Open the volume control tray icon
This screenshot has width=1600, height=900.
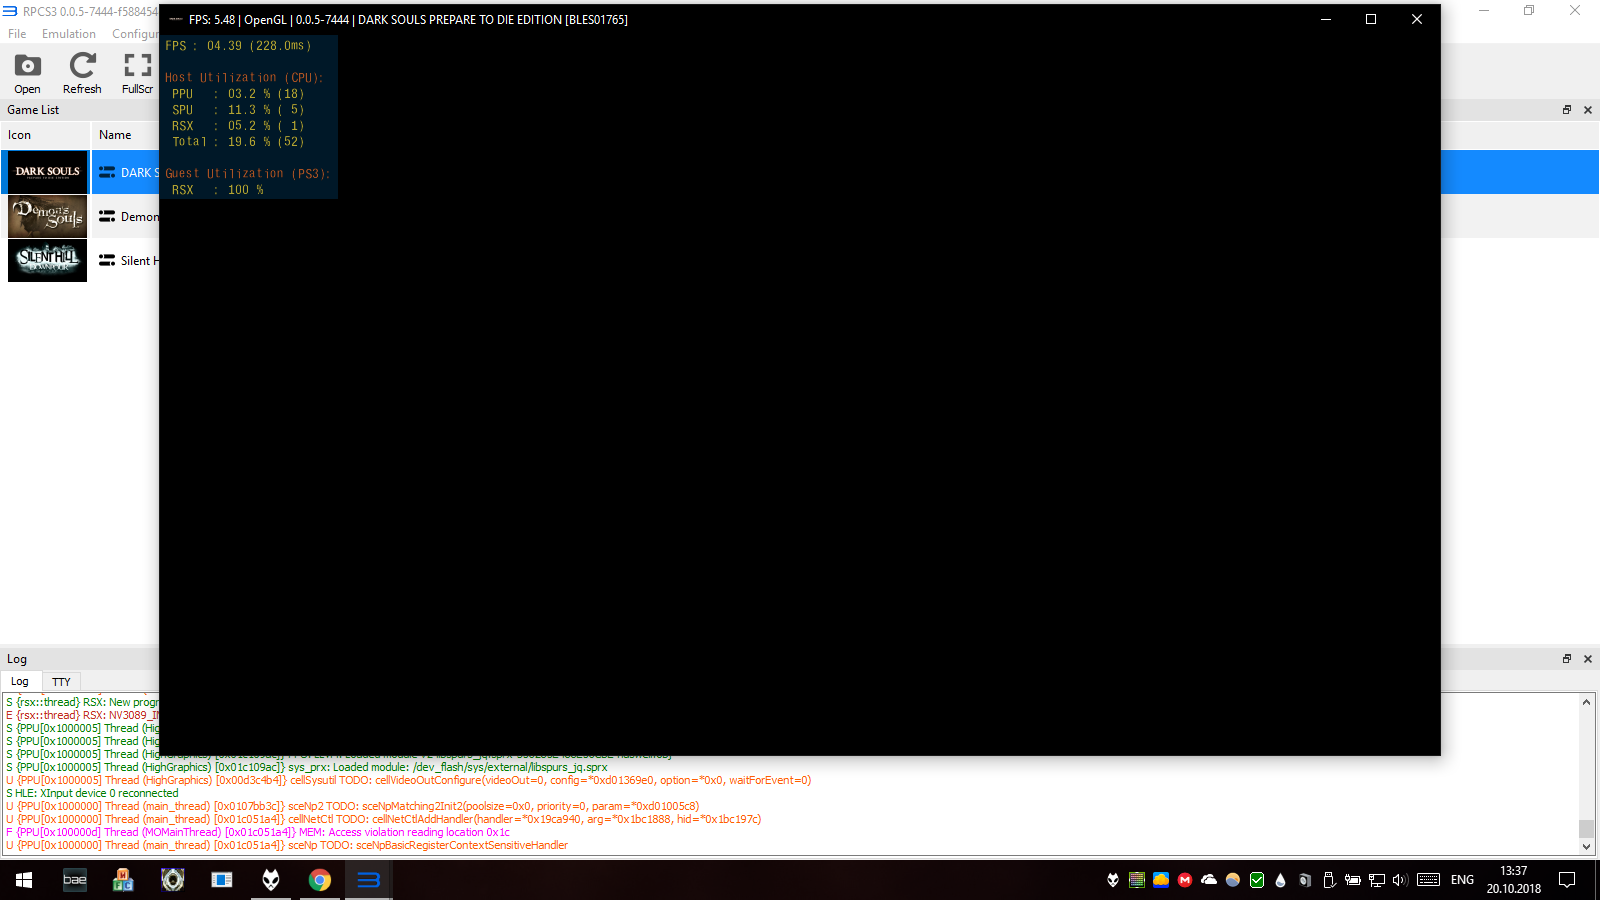pyautogui.click(x=1400, y=880)
